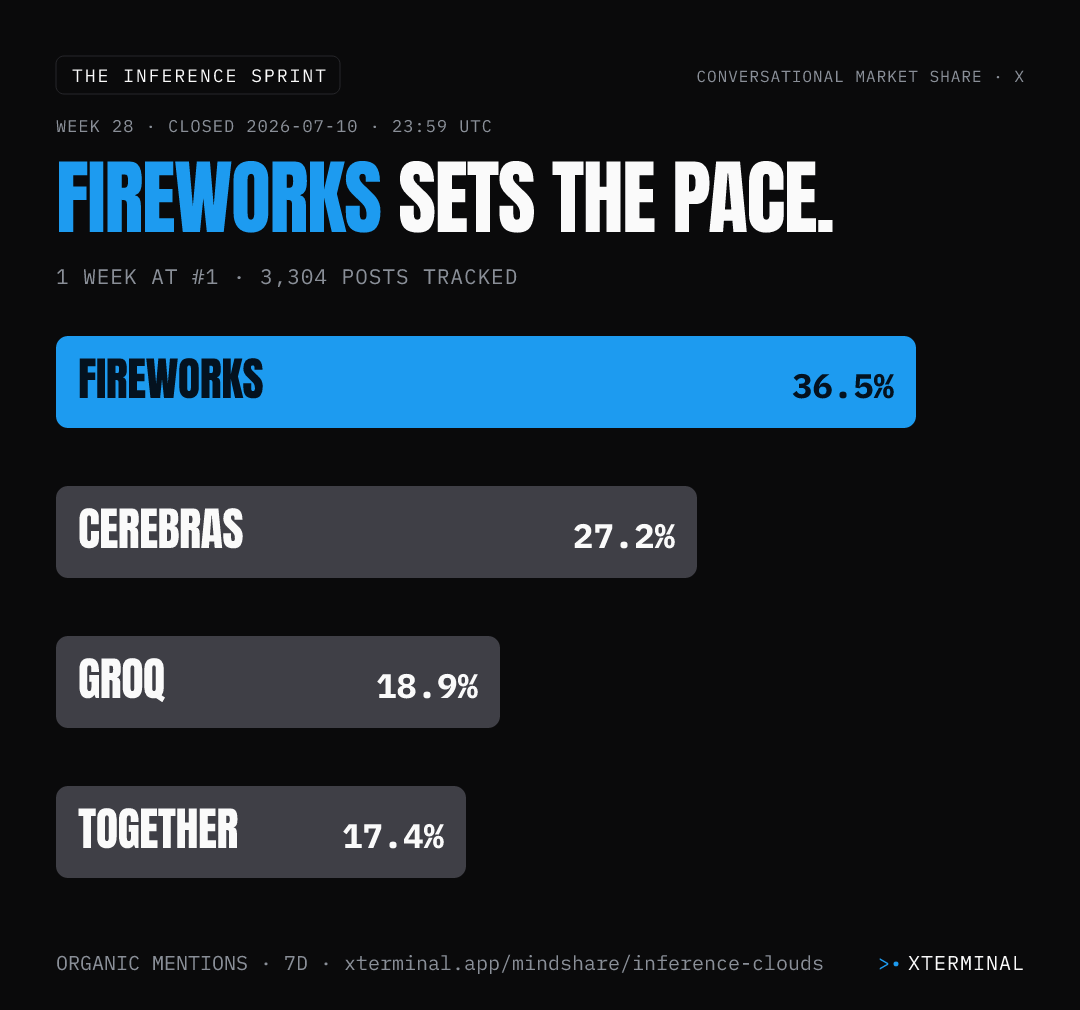Click the ORGANIC MENTIONS footer label
The height and width of the screenshot is (1010, 1080).
pos(152,963)
